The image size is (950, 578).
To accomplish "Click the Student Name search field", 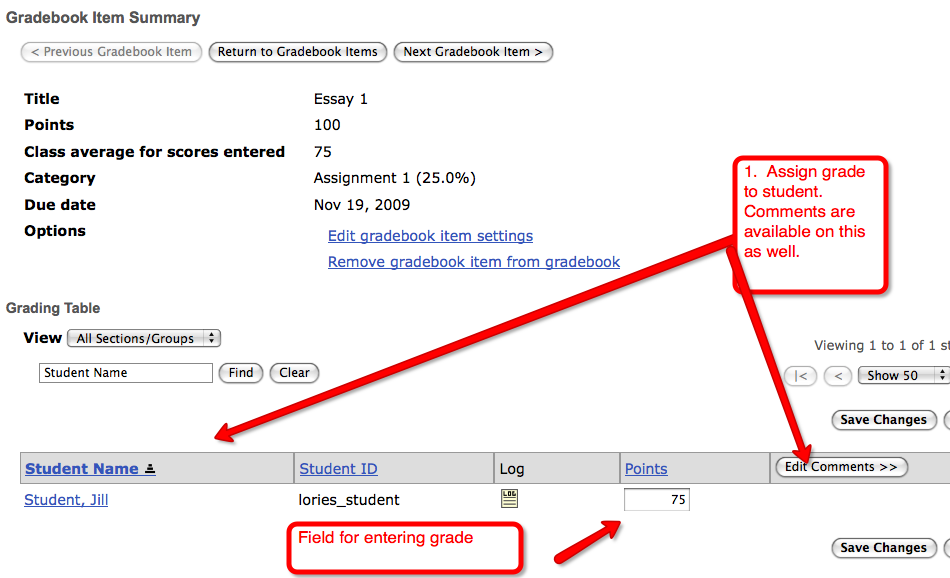I will (126, 373).
